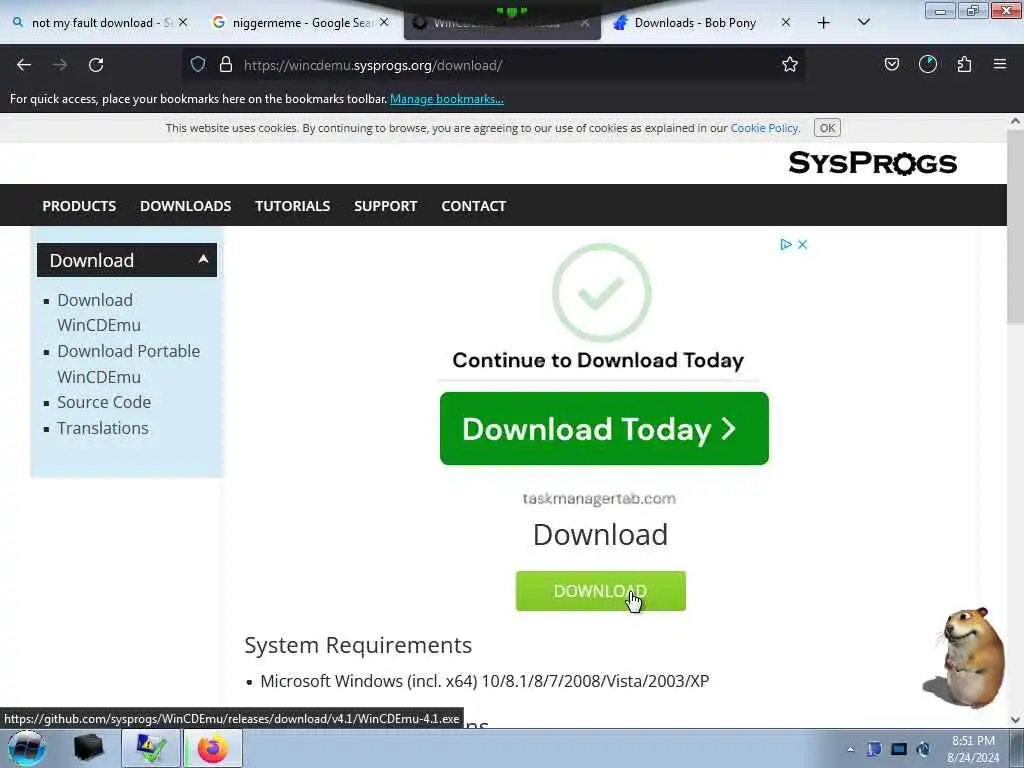Click the site security padlock icon
Screen dimensions: 1024x768
226,64
